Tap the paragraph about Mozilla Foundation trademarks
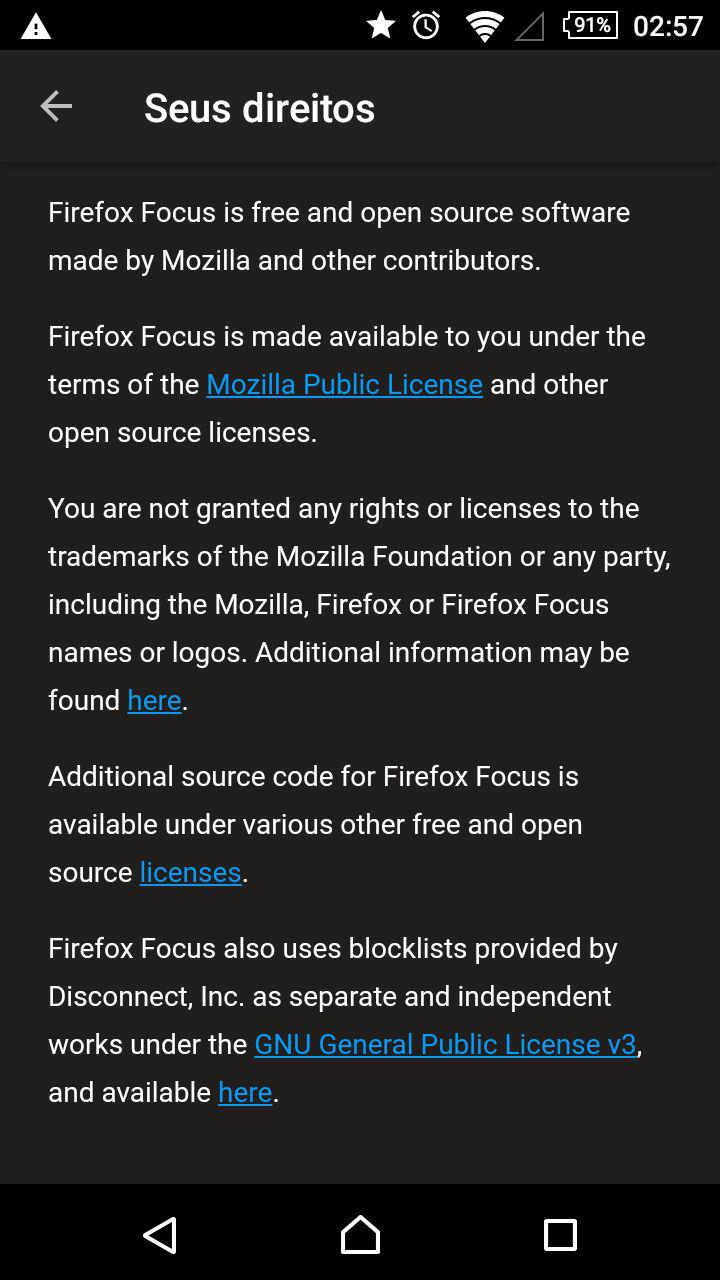This screenshot has height=1280, width=720. point(359,605)
